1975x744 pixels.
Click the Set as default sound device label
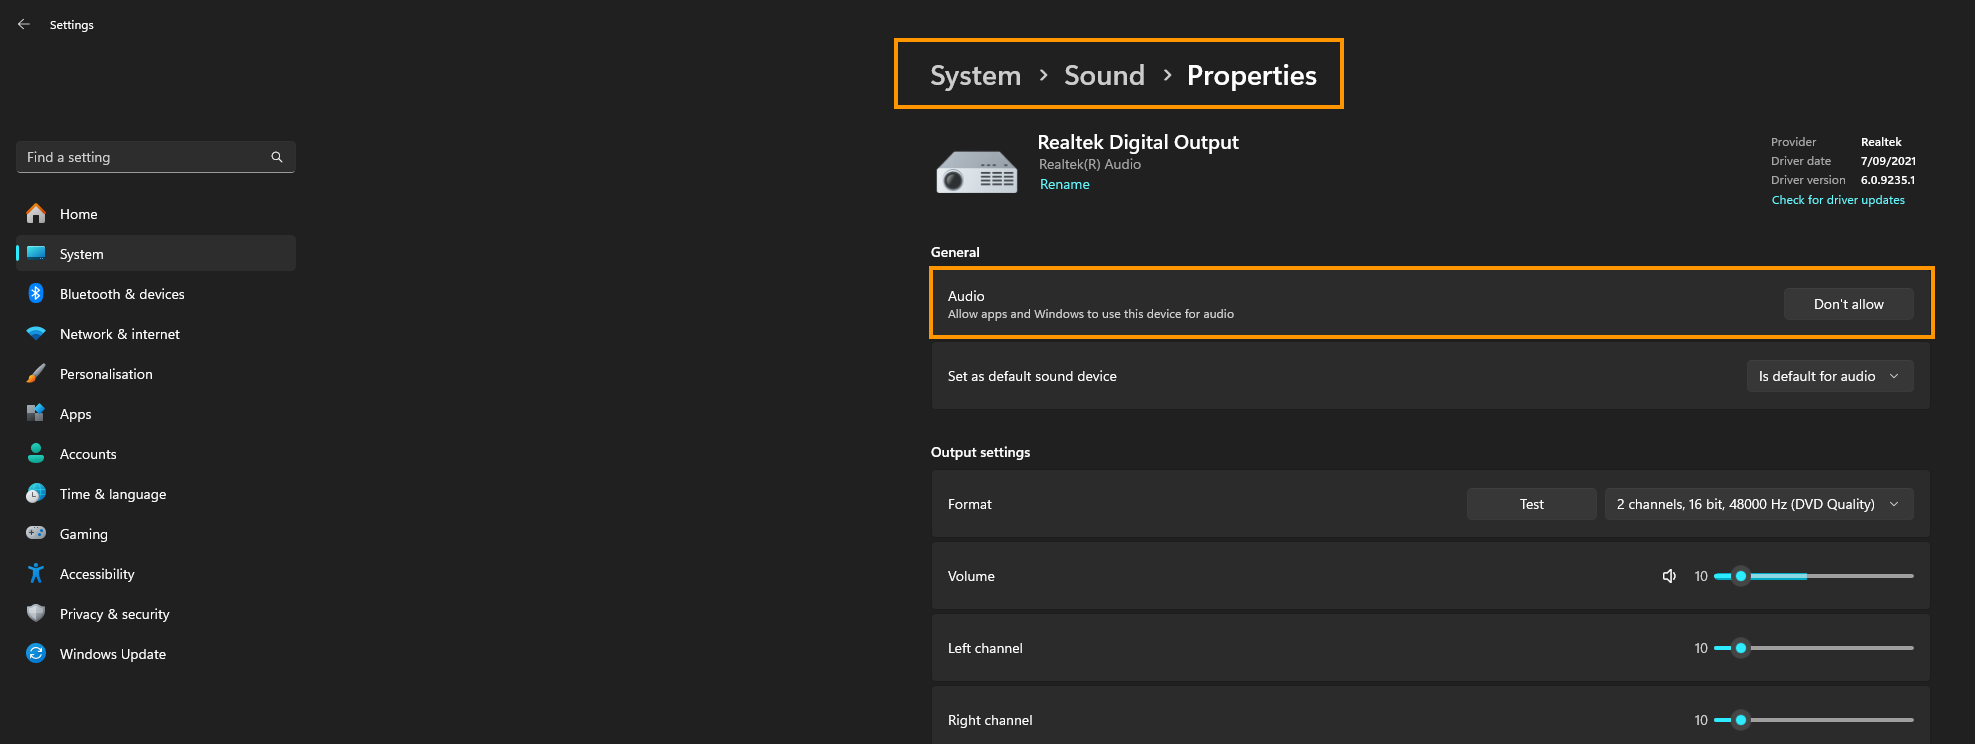coord(1032,376)
